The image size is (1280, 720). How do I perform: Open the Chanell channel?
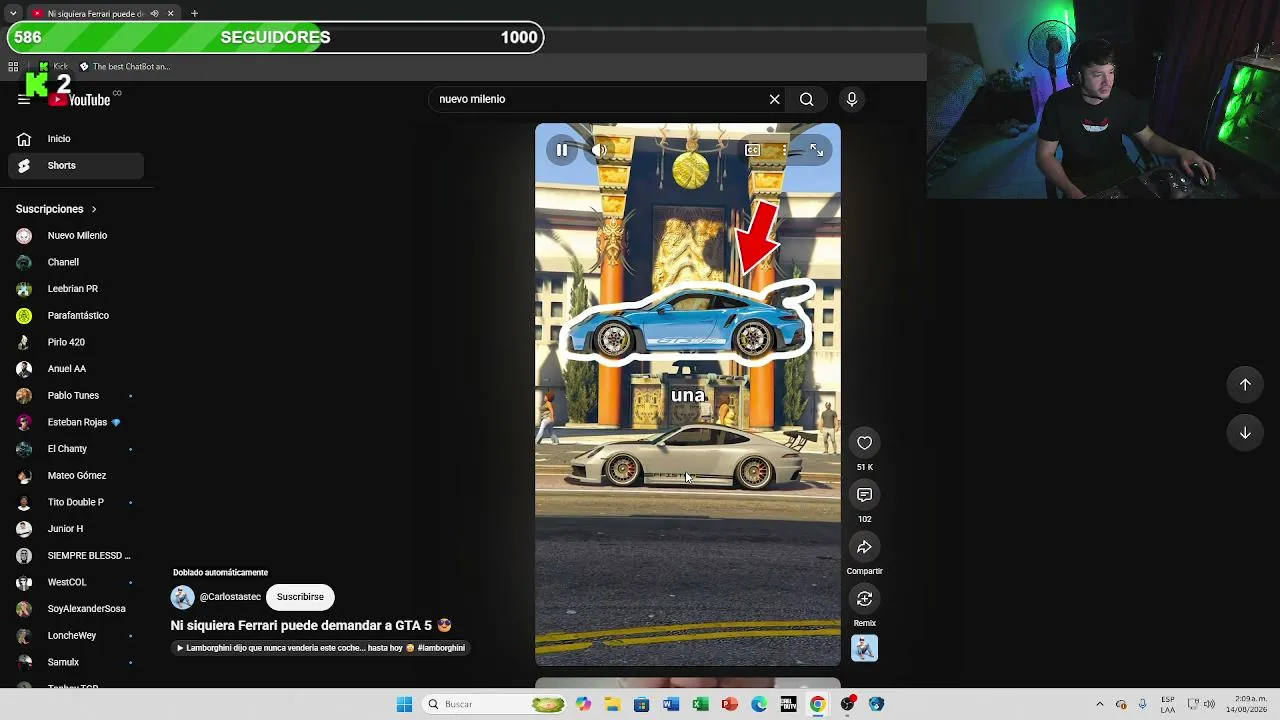(x=76, y=262)
